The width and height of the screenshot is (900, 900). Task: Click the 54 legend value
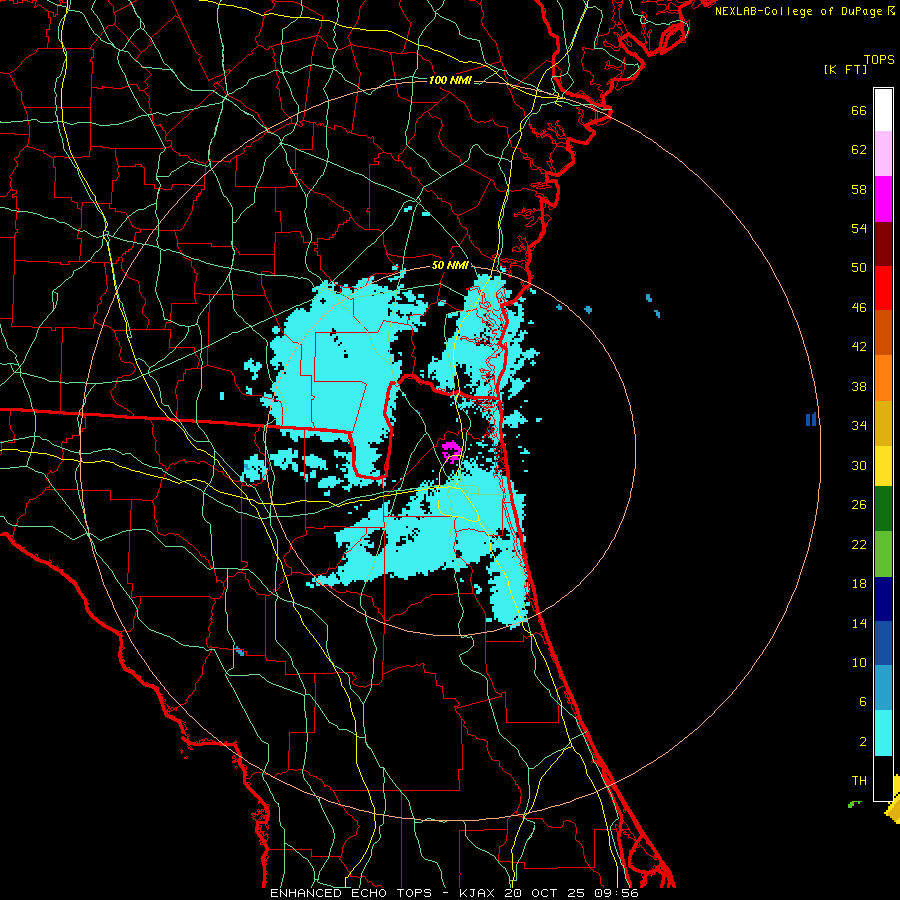pos(859,228)
